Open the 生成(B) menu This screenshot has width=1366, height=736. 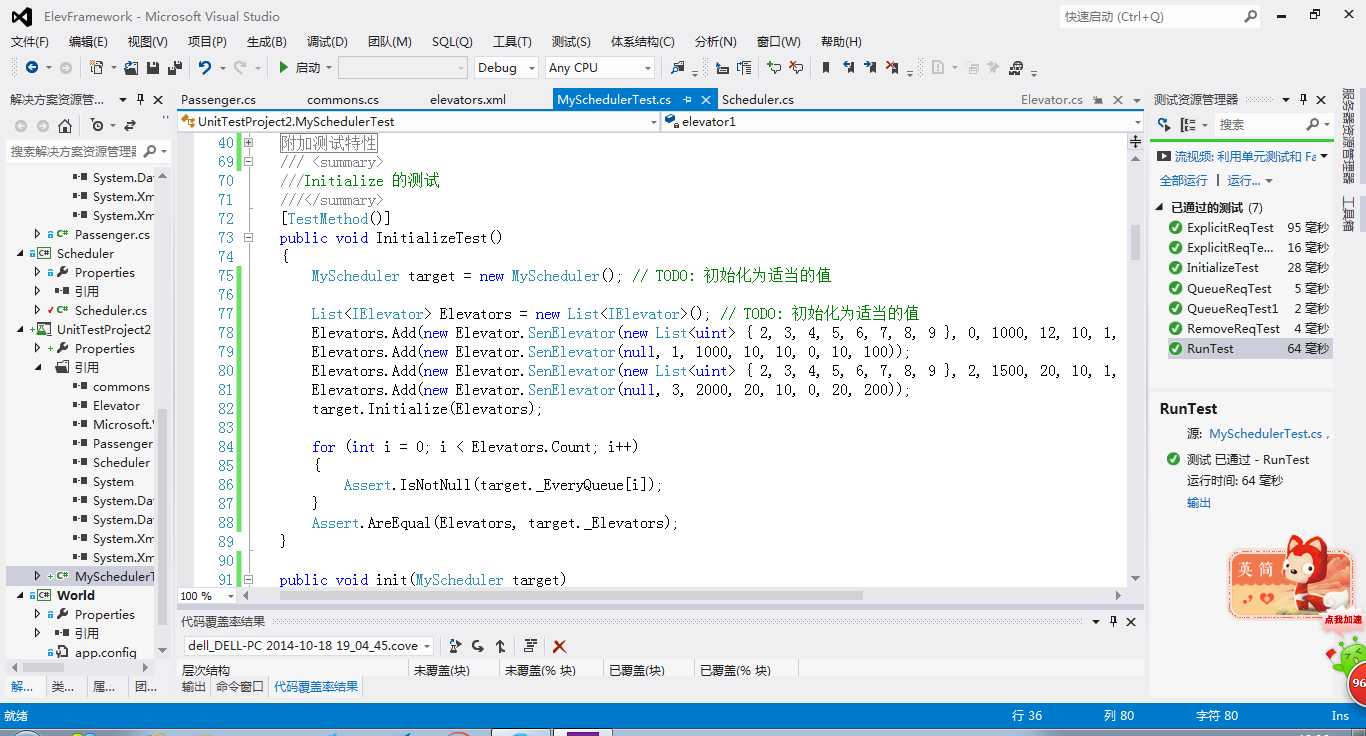(267, 41)
